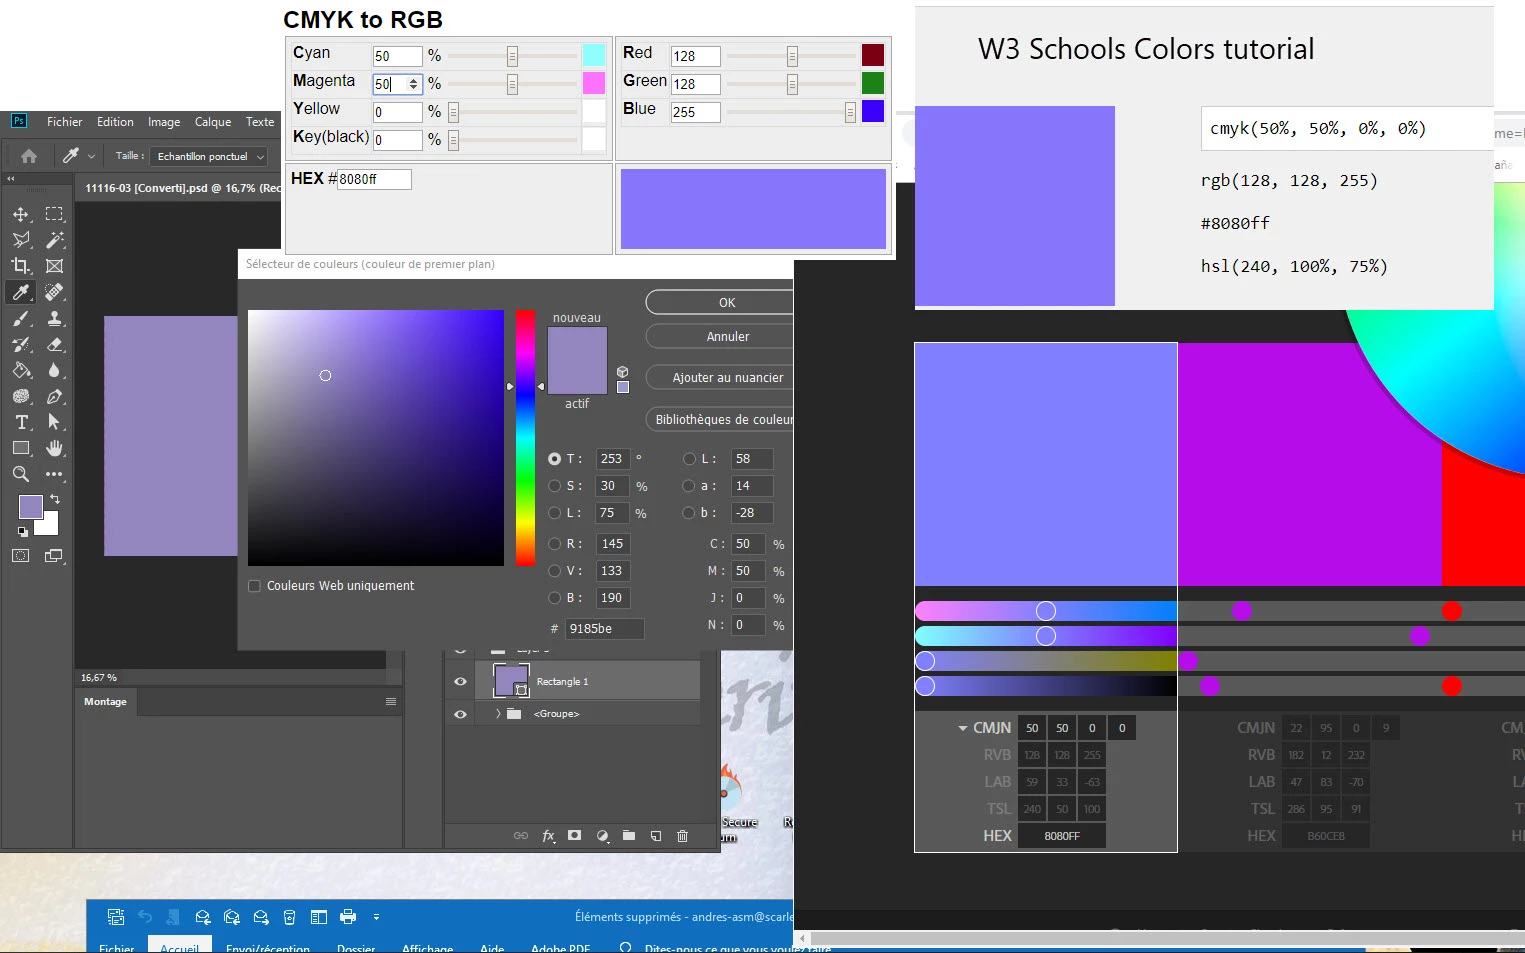Viewport: 1525px width, 953px height.
Task: Expand the <Groupe> layer folder
Action: tap(498, 714)
